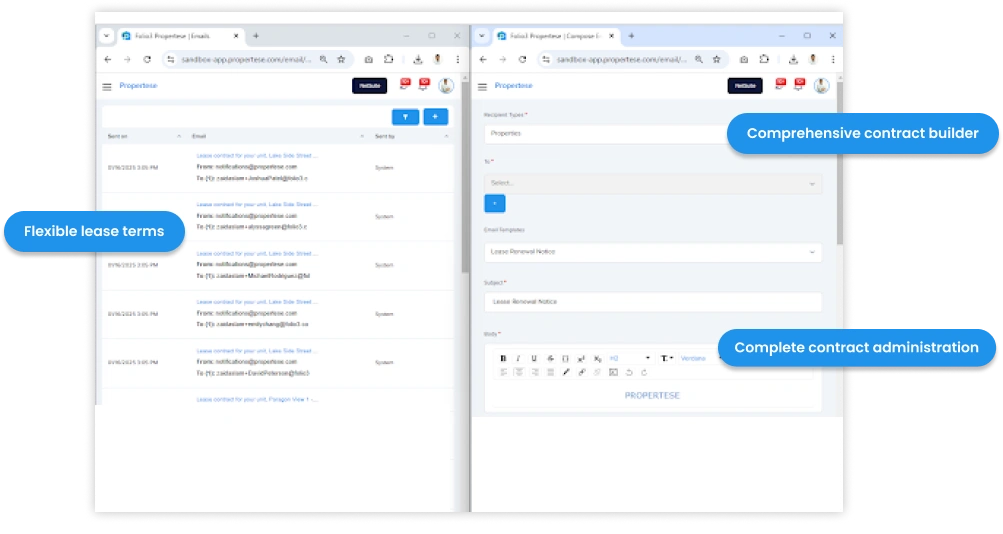Apply superscript in the Body editor
Image resolution: width=1003 pixels, height=534 pixels.
[x=581, y=359]
